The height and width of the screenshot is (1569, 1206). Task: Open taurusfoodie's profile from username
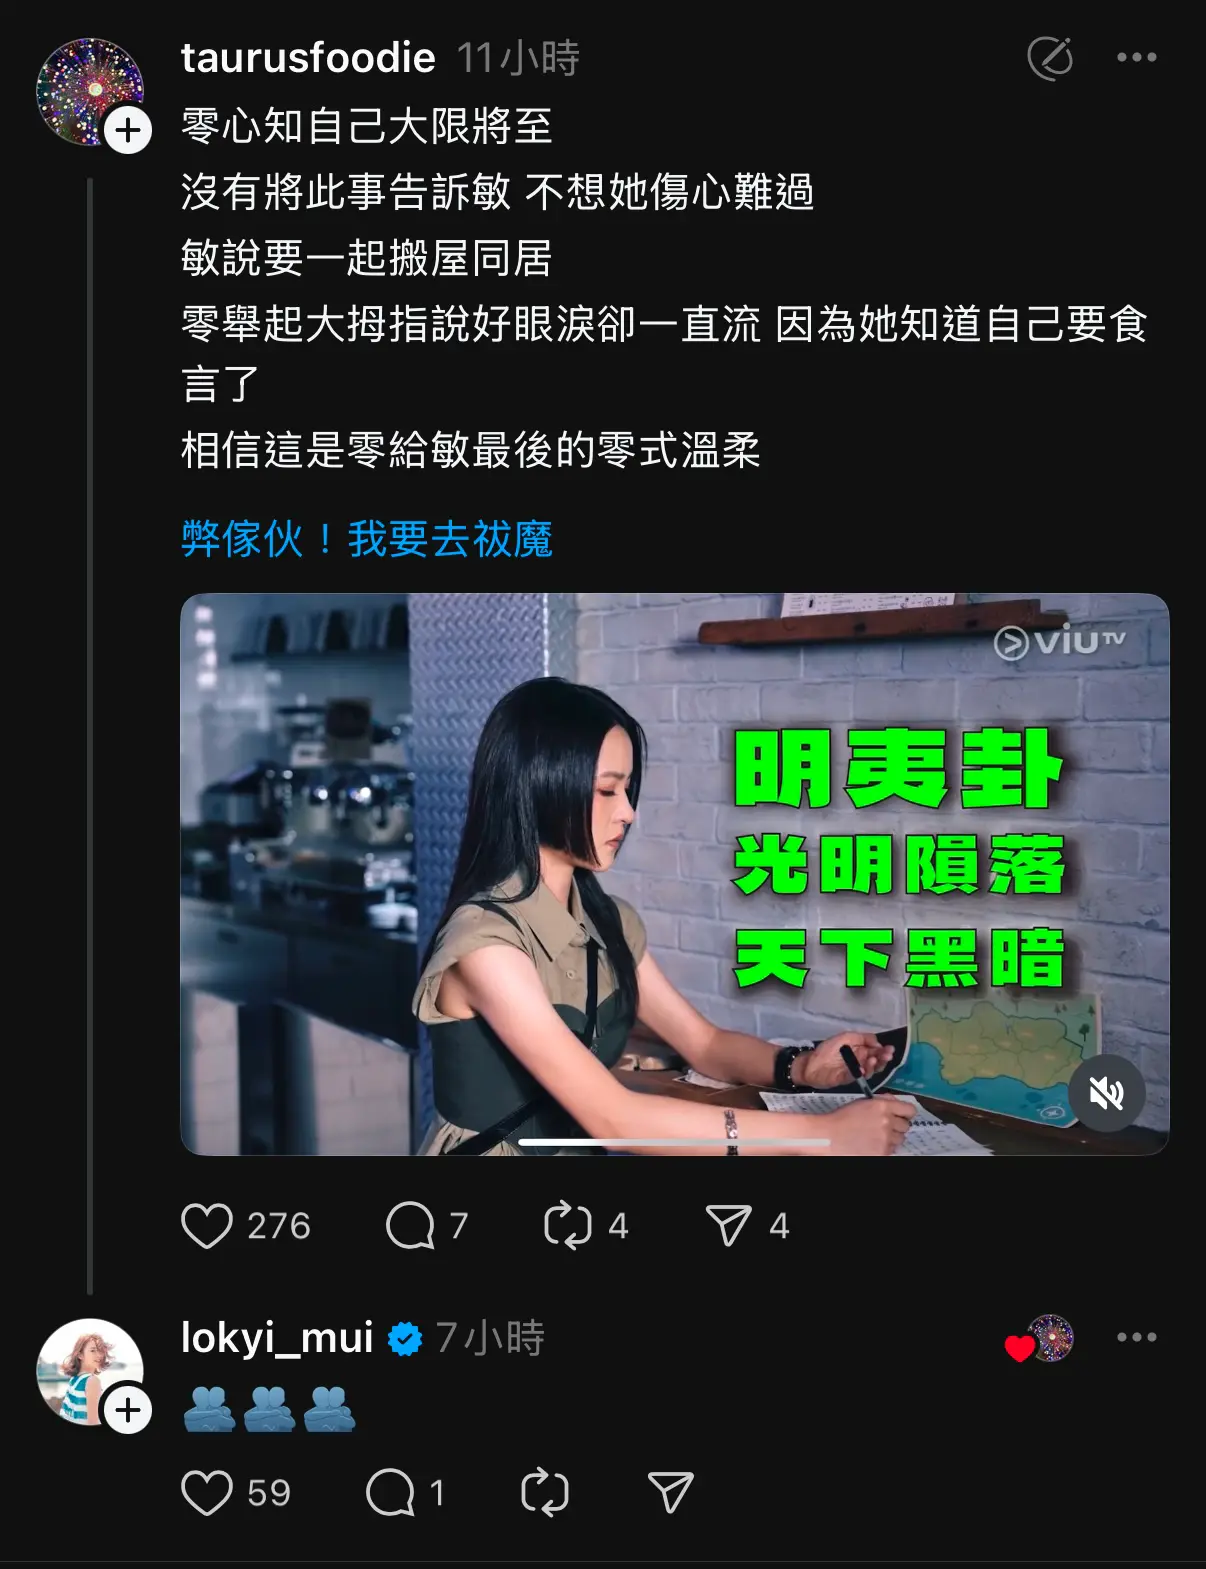coord(308,58)
